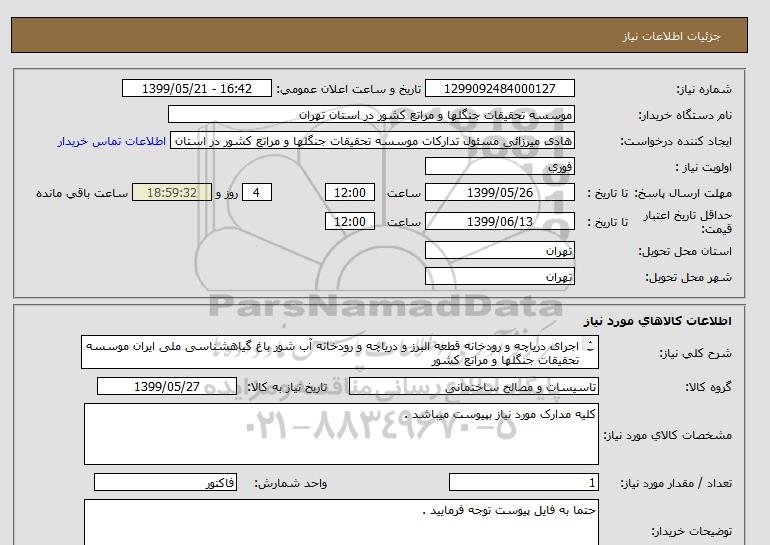Click the label تاریخ و ساعت اعلان عمومی
The width and height of the screenshot is (770, 545).
pyautogui.click(x=349, y=89)
